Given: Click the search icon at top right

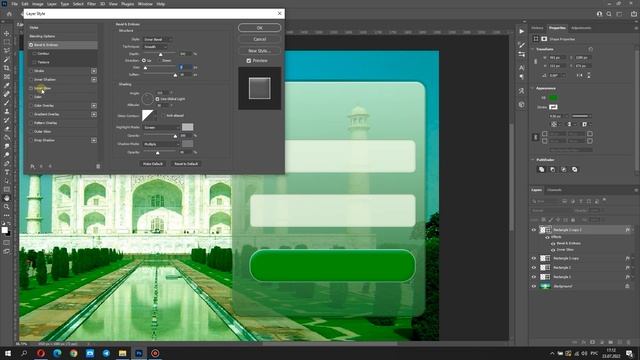Looking at the screenshot, I should pos(609,14).
